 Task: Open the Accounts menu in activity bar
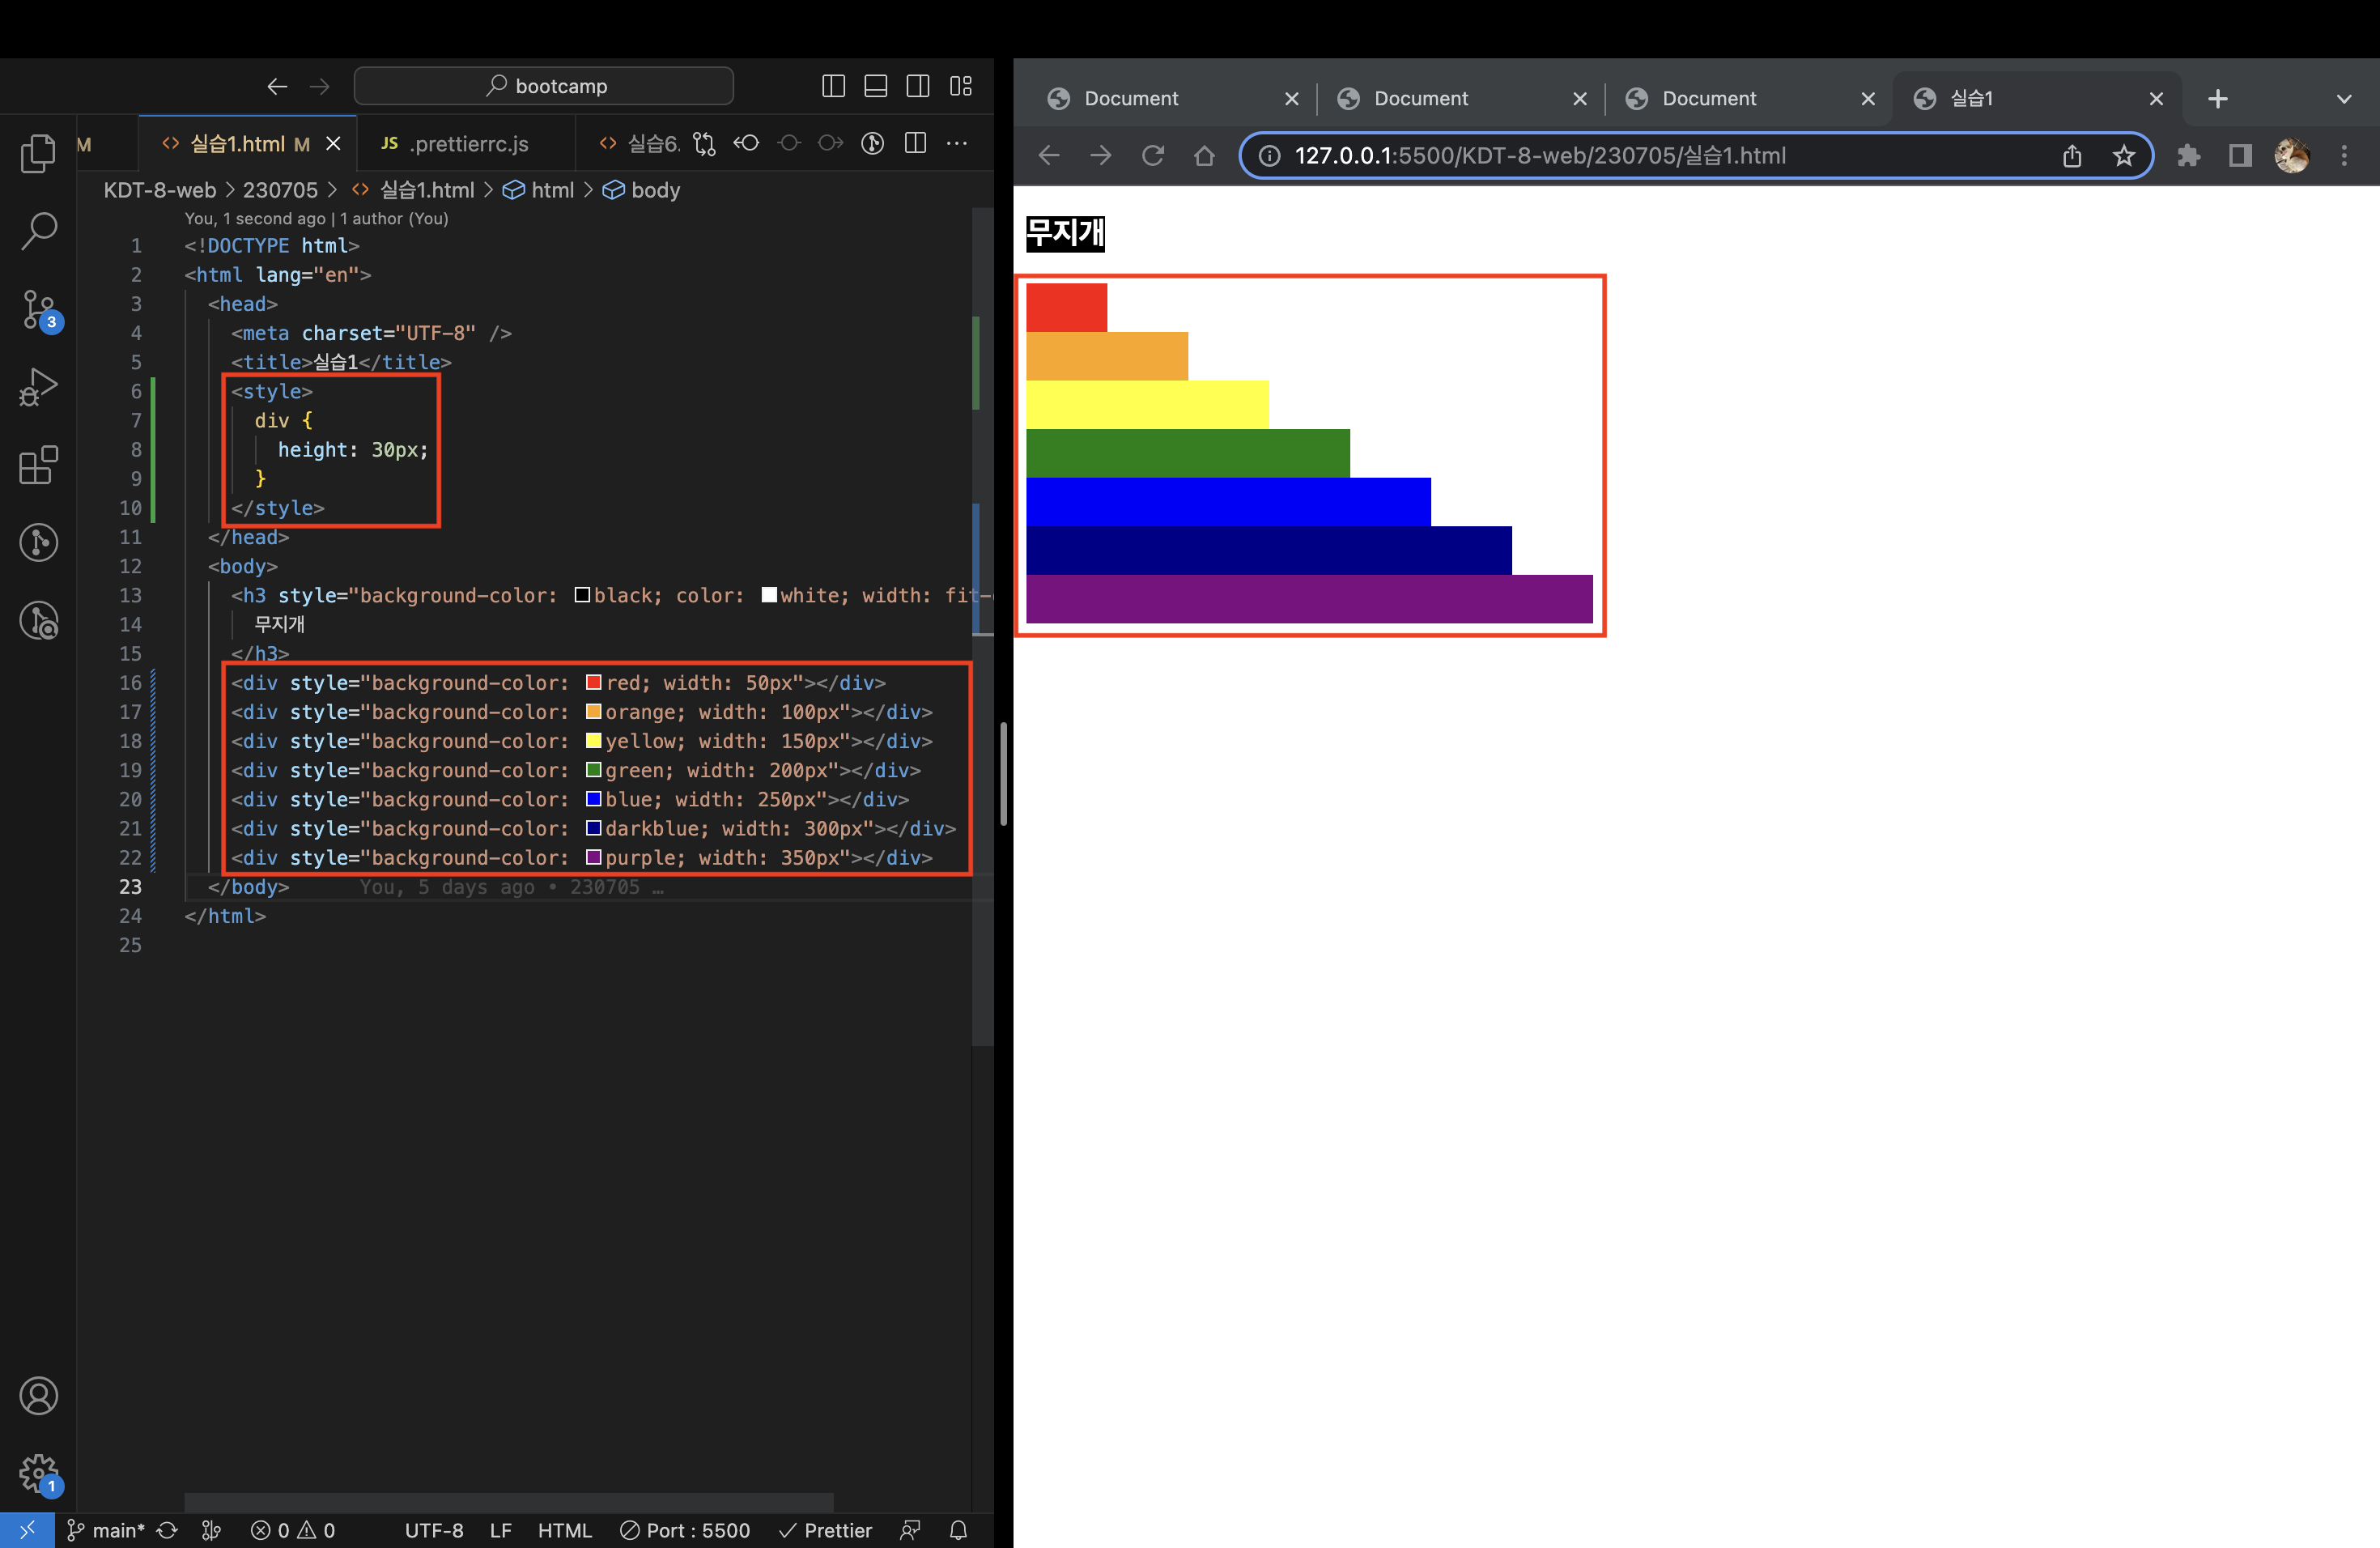click(x=38, y=1396)
